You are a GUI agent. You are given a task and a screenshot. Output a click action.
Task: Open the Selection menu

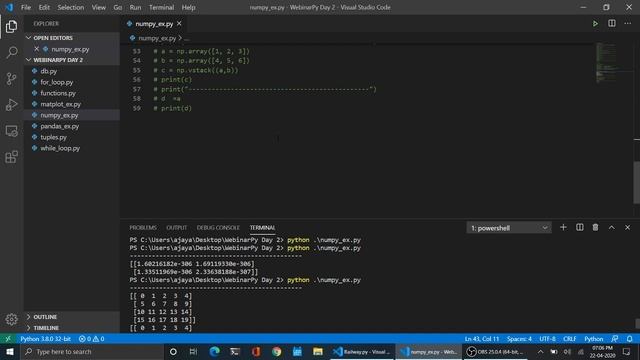point(71,7)
